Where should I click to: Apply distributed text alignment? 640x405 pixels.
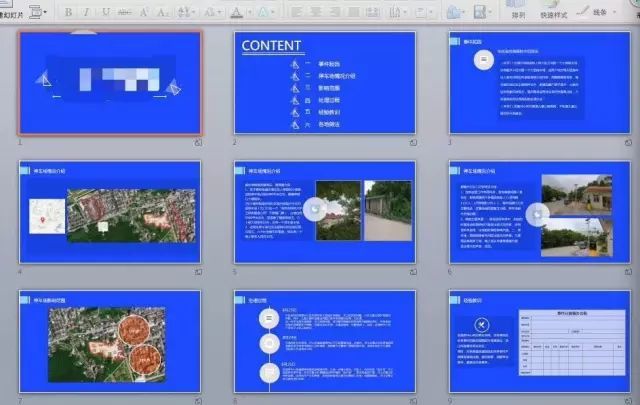(x=372, y=12)
